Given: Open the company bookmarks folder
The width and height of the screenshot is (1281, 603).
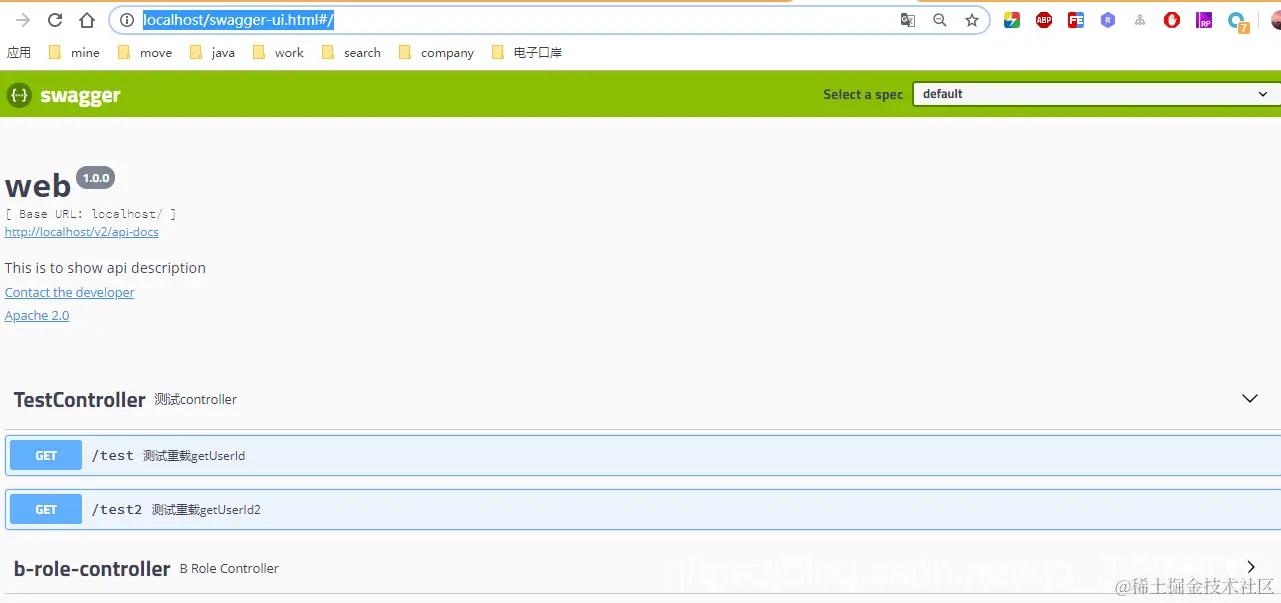Looking at the screenshot, I should [x=436, y=53].
